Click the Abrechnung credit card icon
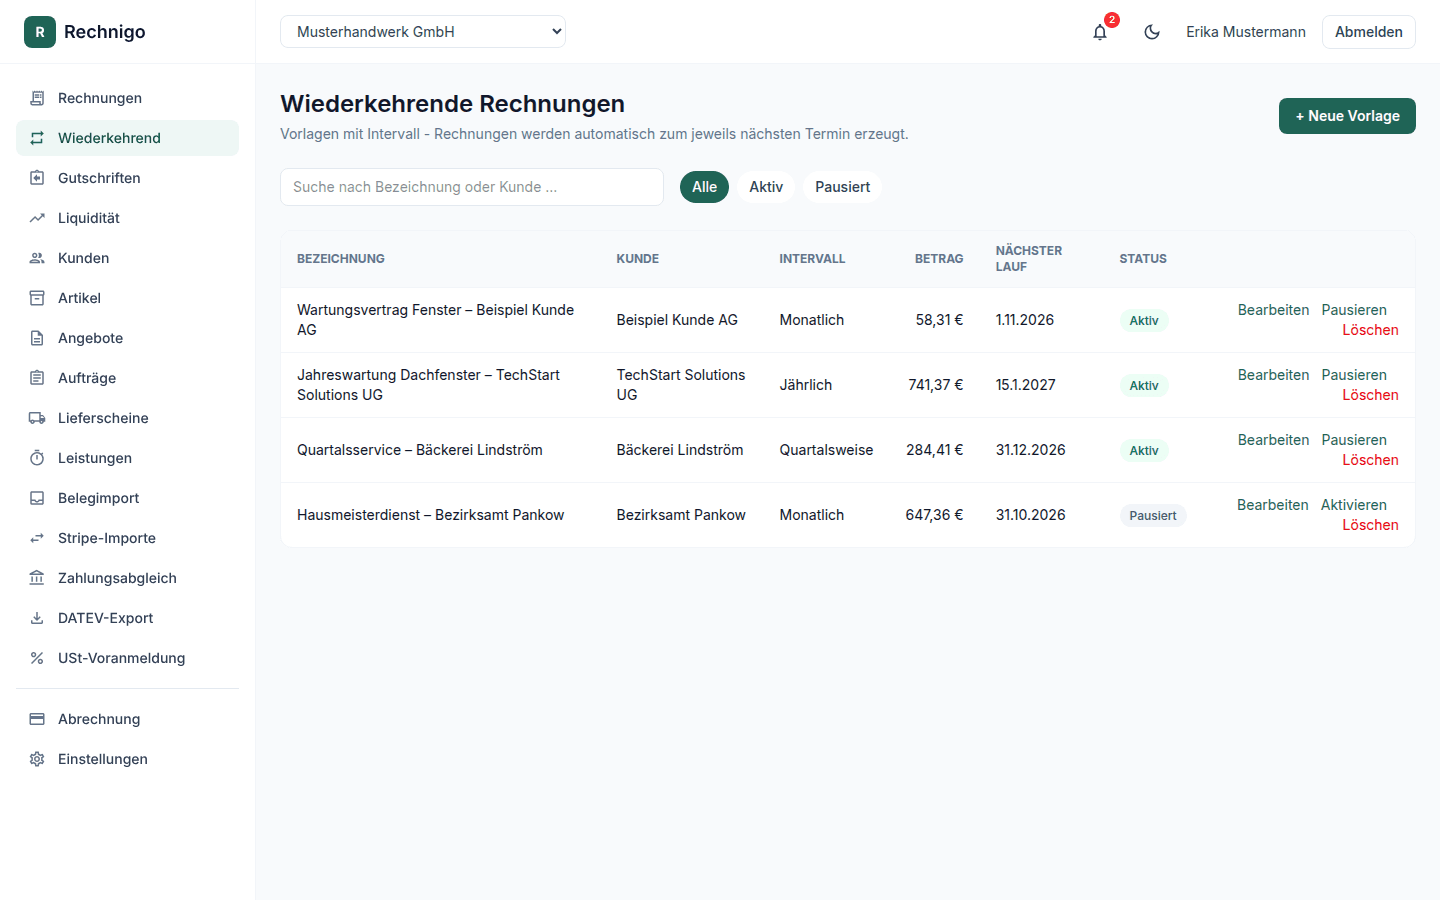Viewport: 1440px width, 900px height. 37,719
